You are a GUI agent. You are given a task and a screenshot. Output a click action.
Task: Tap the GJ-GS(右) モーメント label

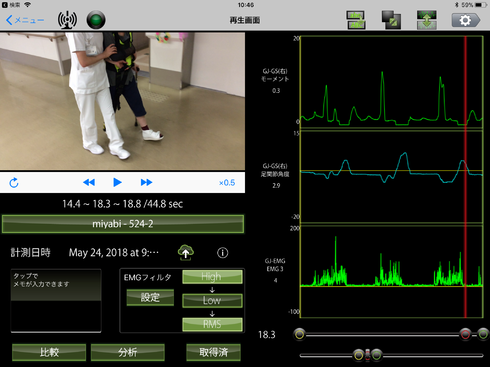(275, 75)
